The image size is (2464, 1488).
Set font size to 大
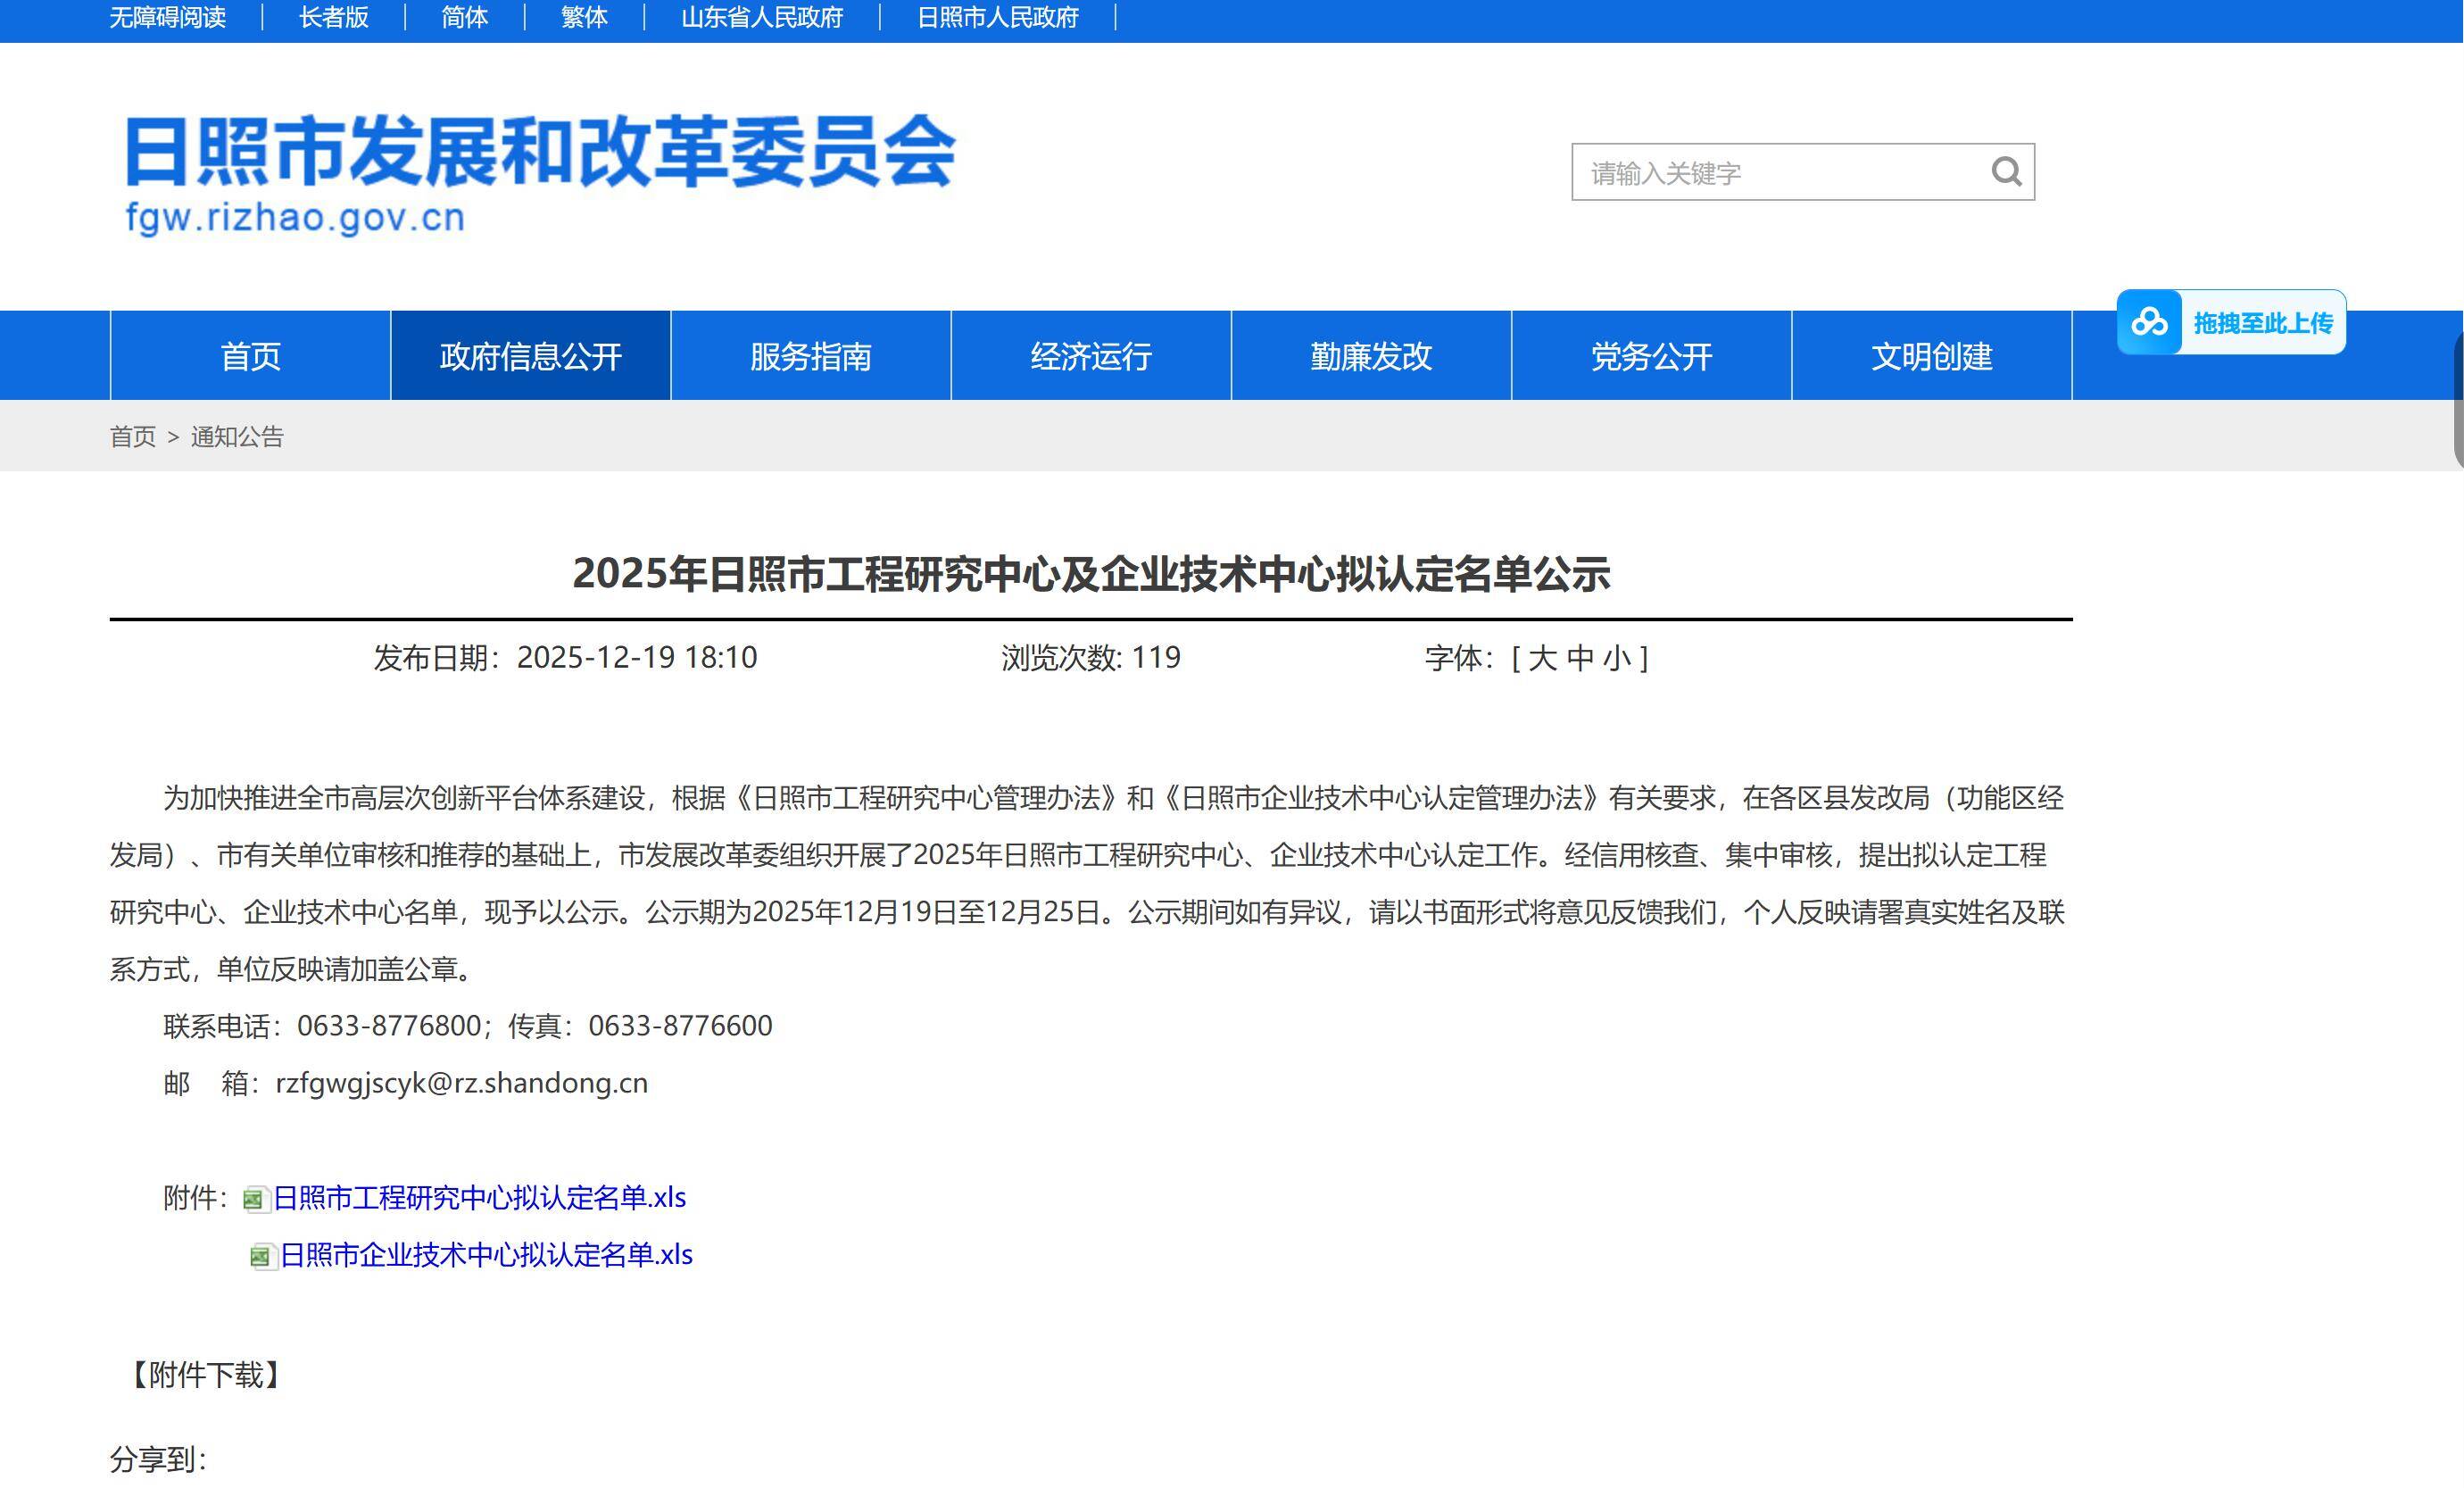pyautogui.click(x=1542, y=658)
